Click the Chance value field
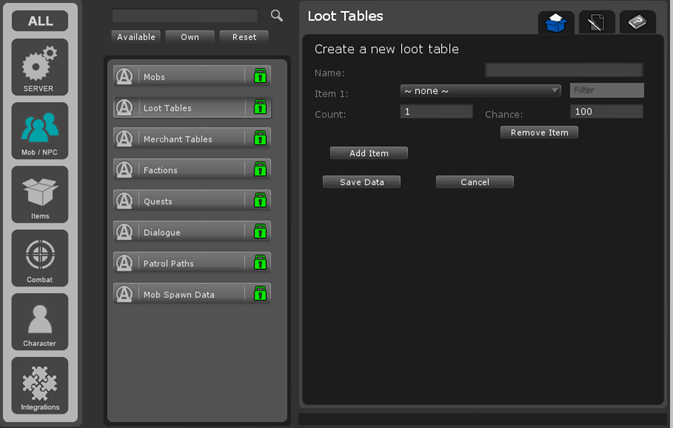 point(606,112)
